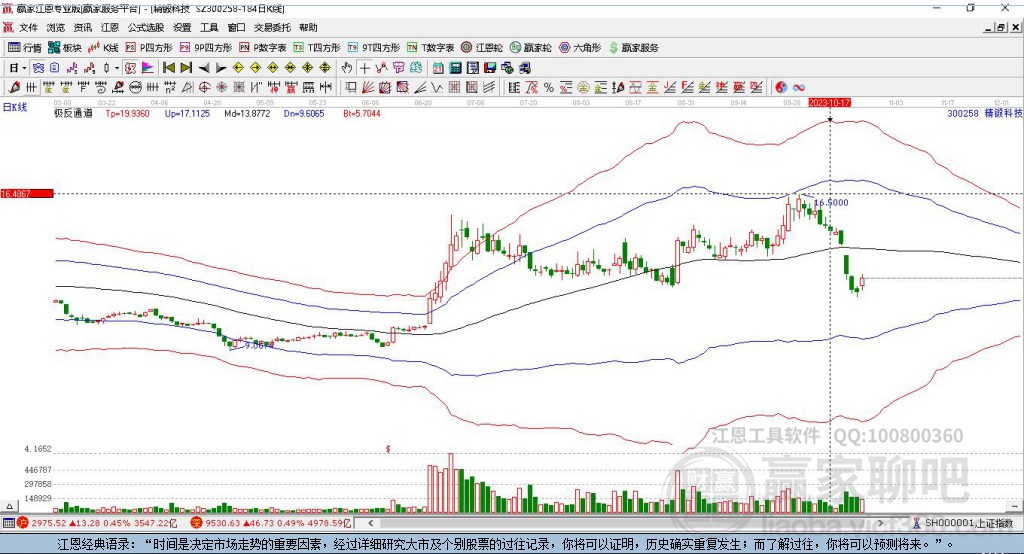Open the T数字表 table
Image resolution: width=1024 pixels, height=554 pixels.
coord(430,48)
